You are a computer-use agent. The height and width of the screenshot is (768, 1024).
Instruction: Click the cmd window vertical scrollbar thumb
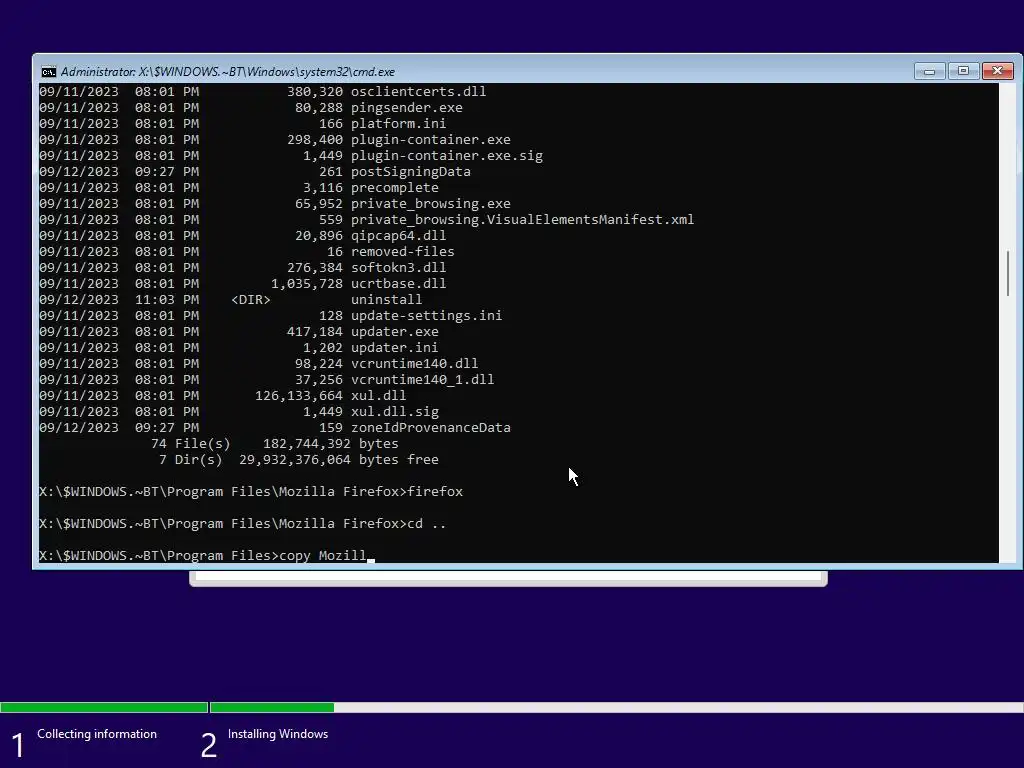coord(1008,273)
